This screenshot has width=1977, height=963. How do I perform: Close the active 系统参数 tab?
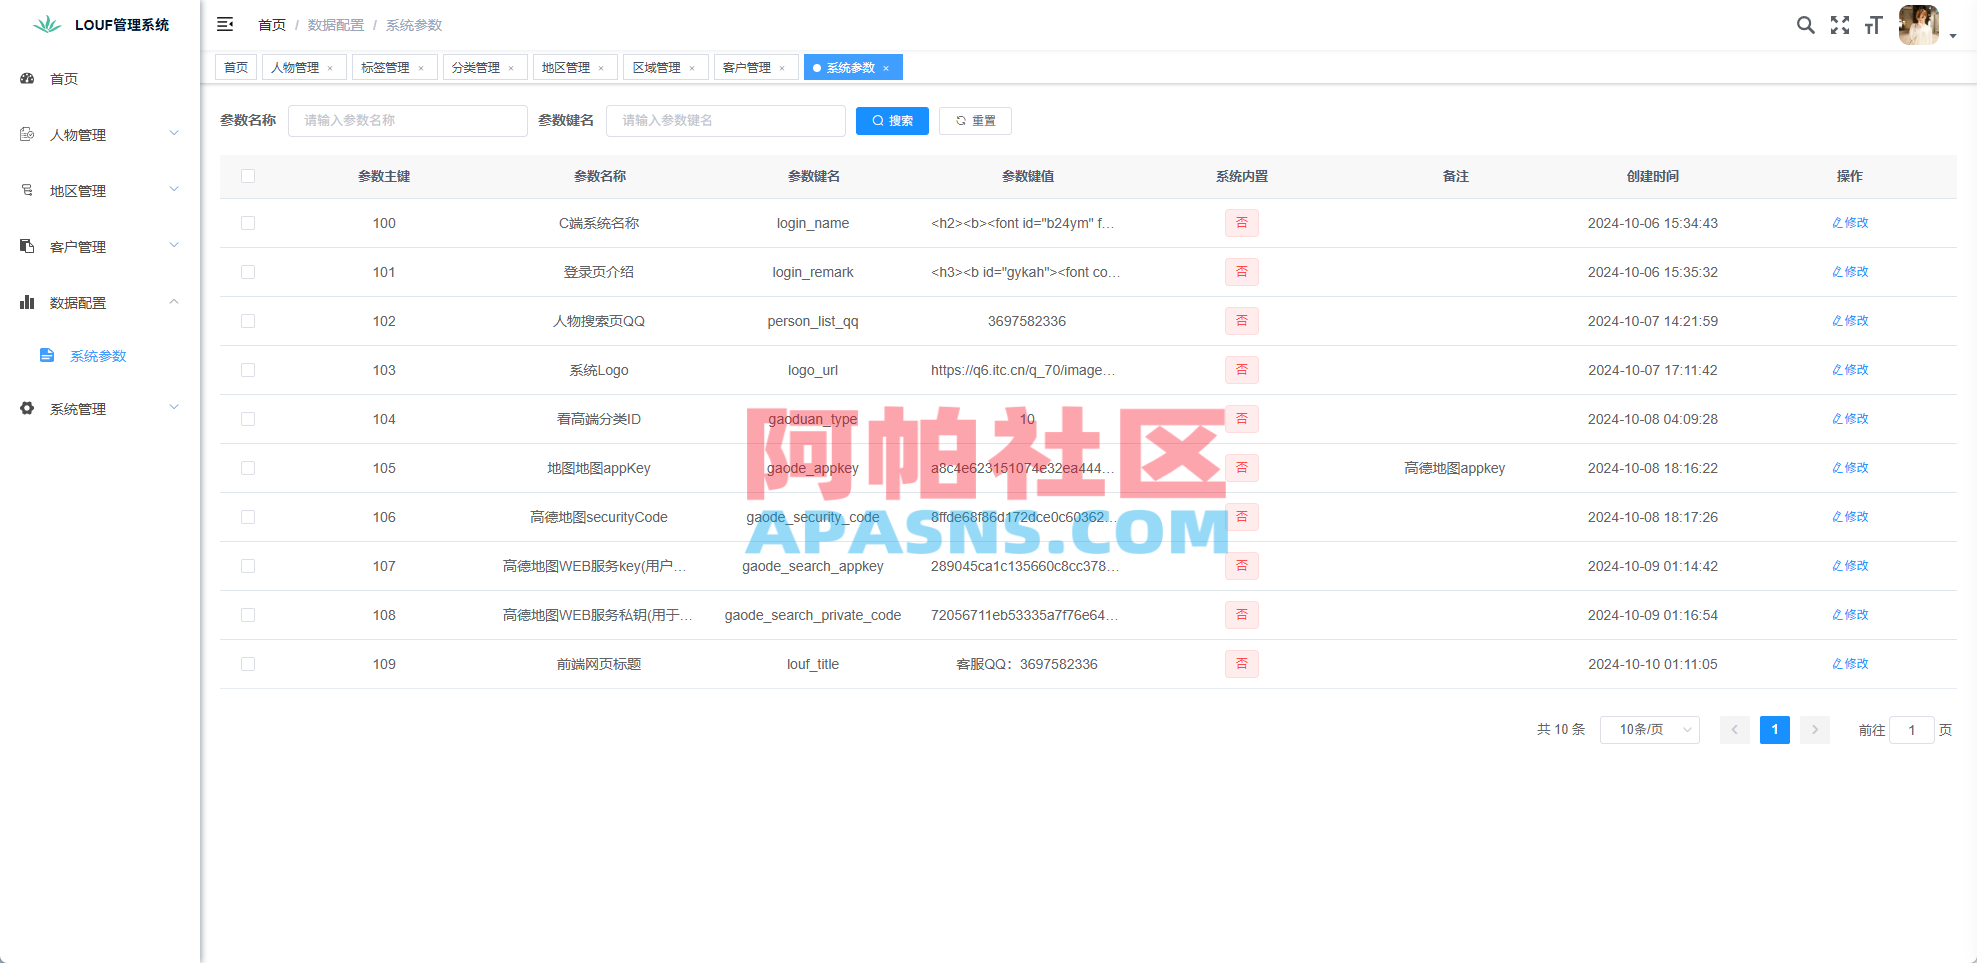(x=886, y=68)
